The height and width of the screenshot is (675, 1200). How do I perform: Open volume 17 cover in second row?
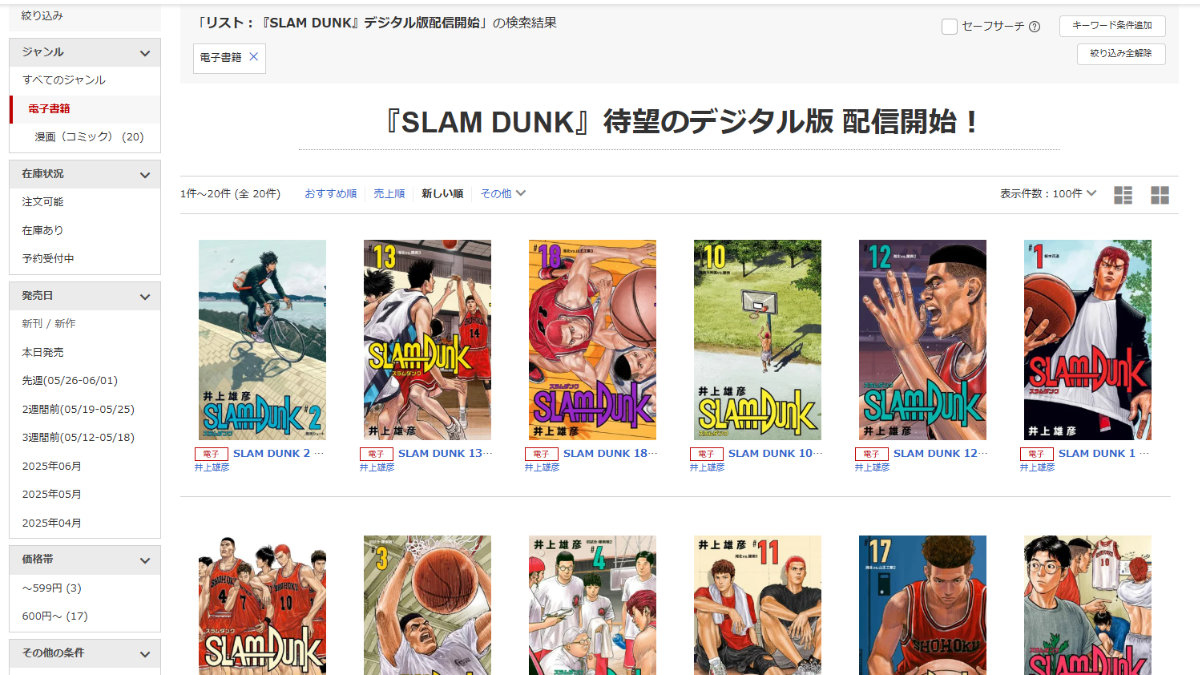point(922,605)
